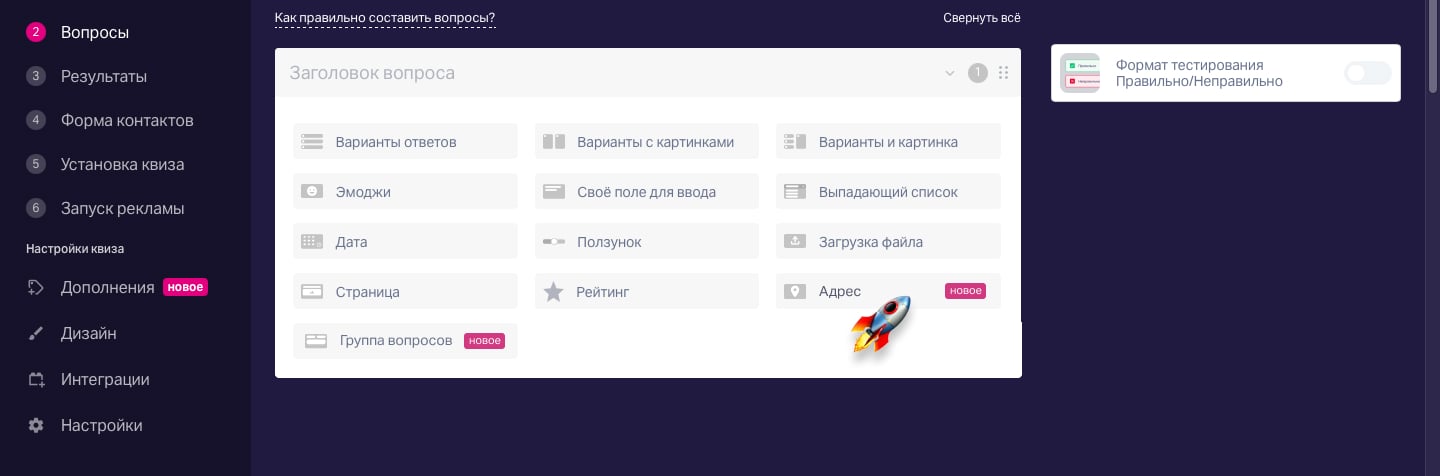Select the Адрес question type
This screenshot has width=1440, height=476.
pos(888,291)
